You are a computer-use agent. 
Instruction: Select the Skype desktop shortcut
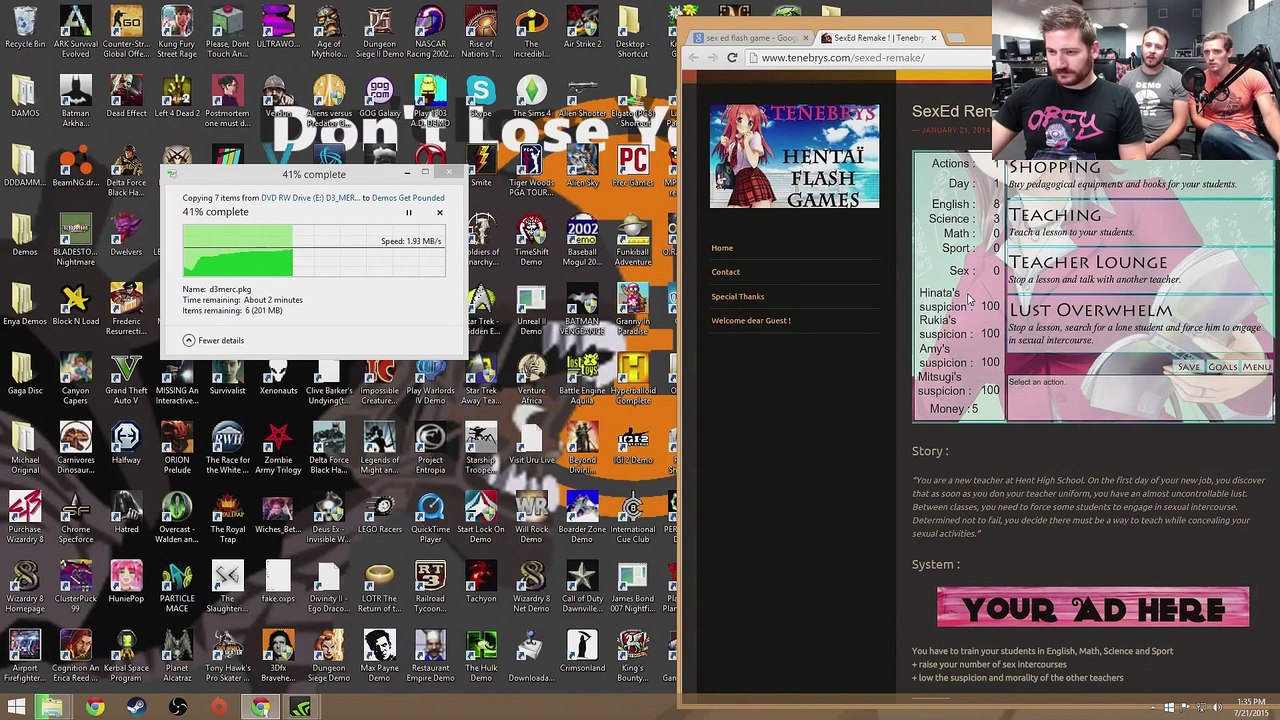[x=481, y=97]
